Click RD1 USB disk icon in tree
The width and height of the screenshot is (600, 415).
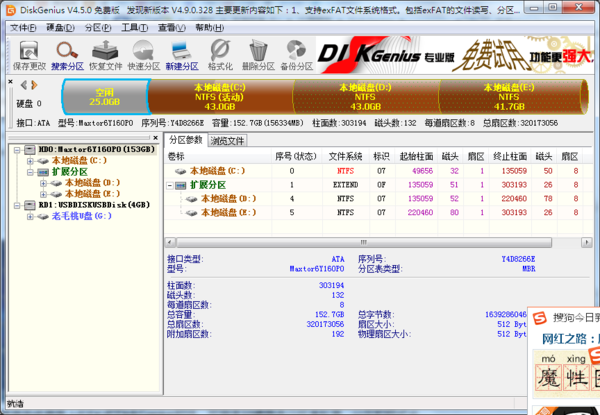click(x=30, y=205)
